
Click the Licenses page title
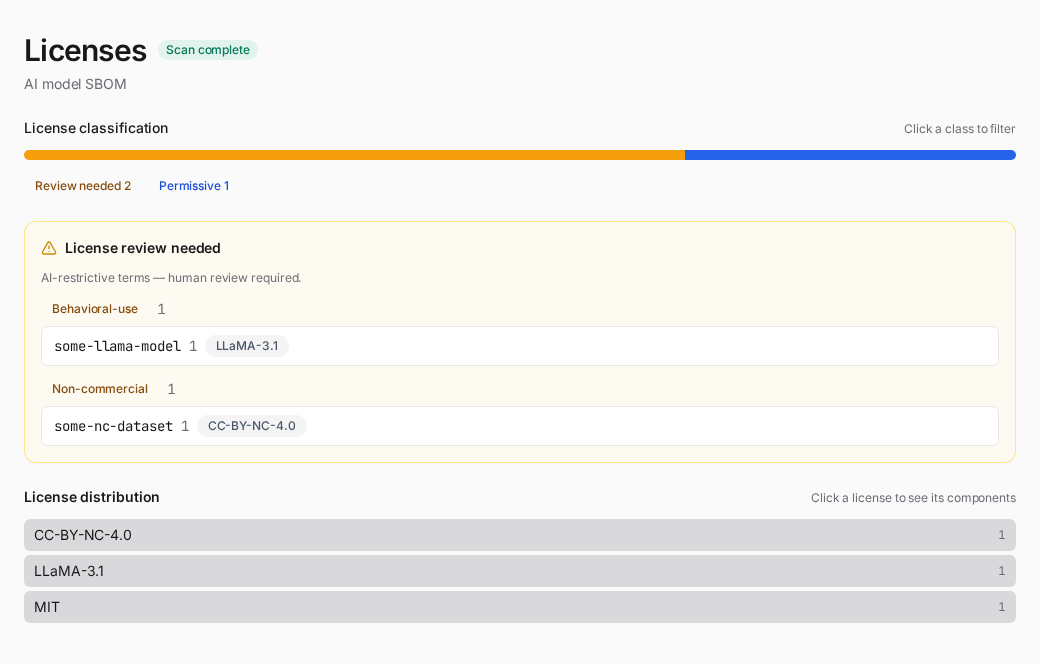(85, 50)
